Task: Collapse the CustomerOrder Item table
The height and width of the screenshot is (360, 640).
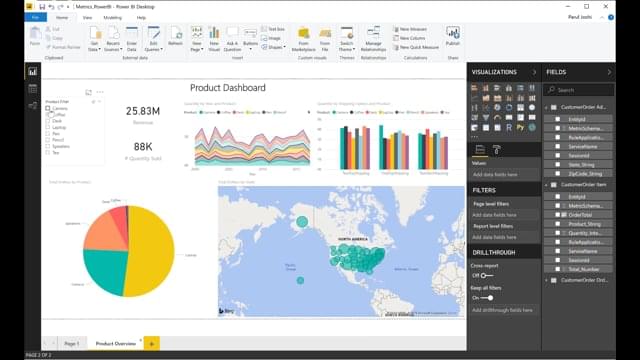Action: pos(547,185)
